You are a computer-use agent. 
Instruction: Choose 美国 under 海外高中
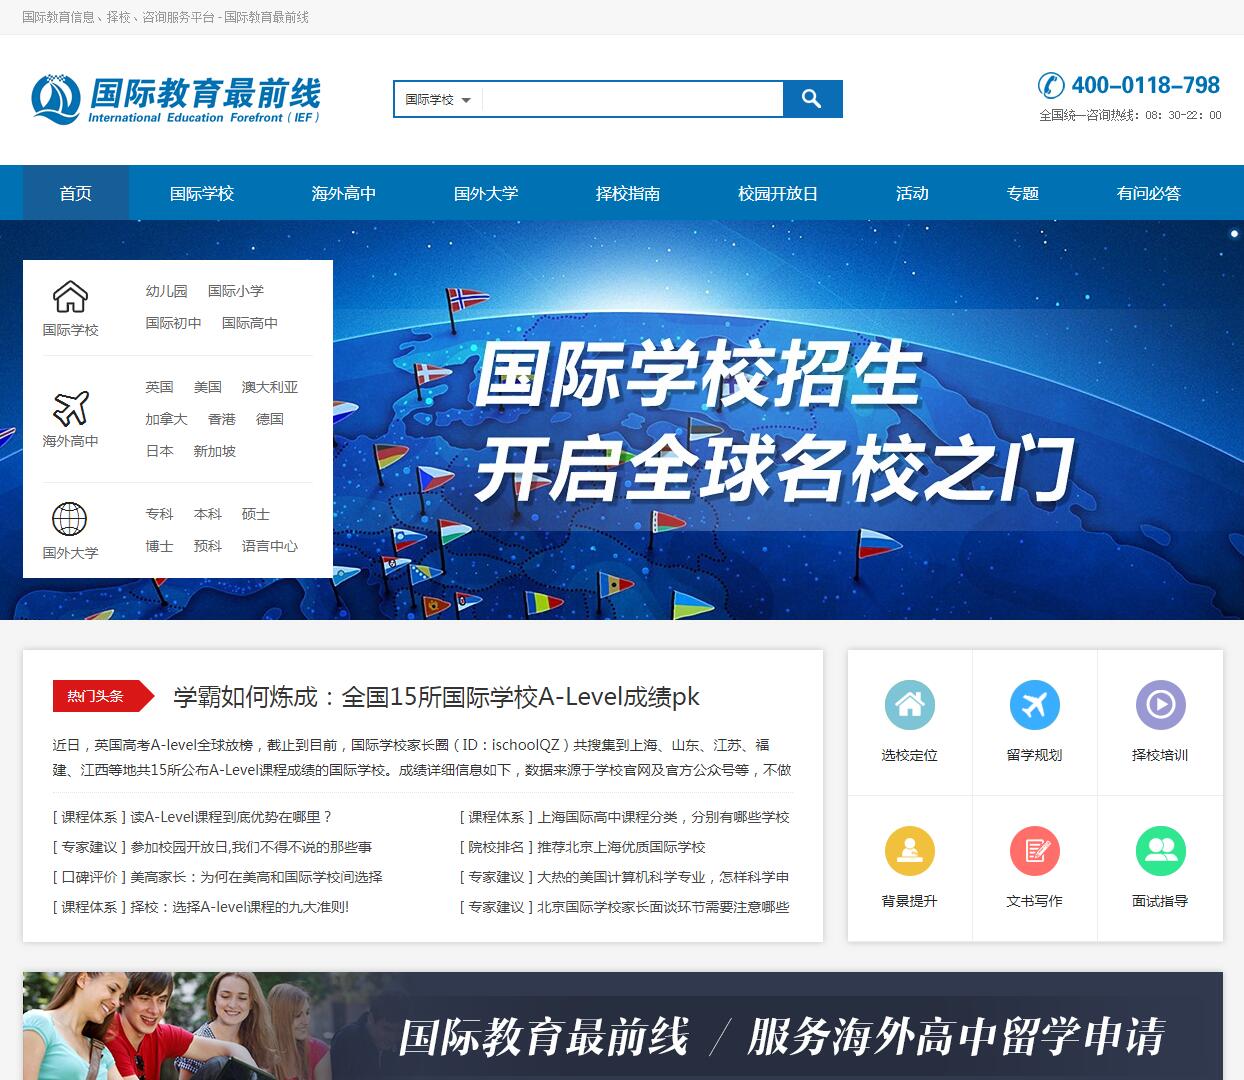[x=207, y=387]
